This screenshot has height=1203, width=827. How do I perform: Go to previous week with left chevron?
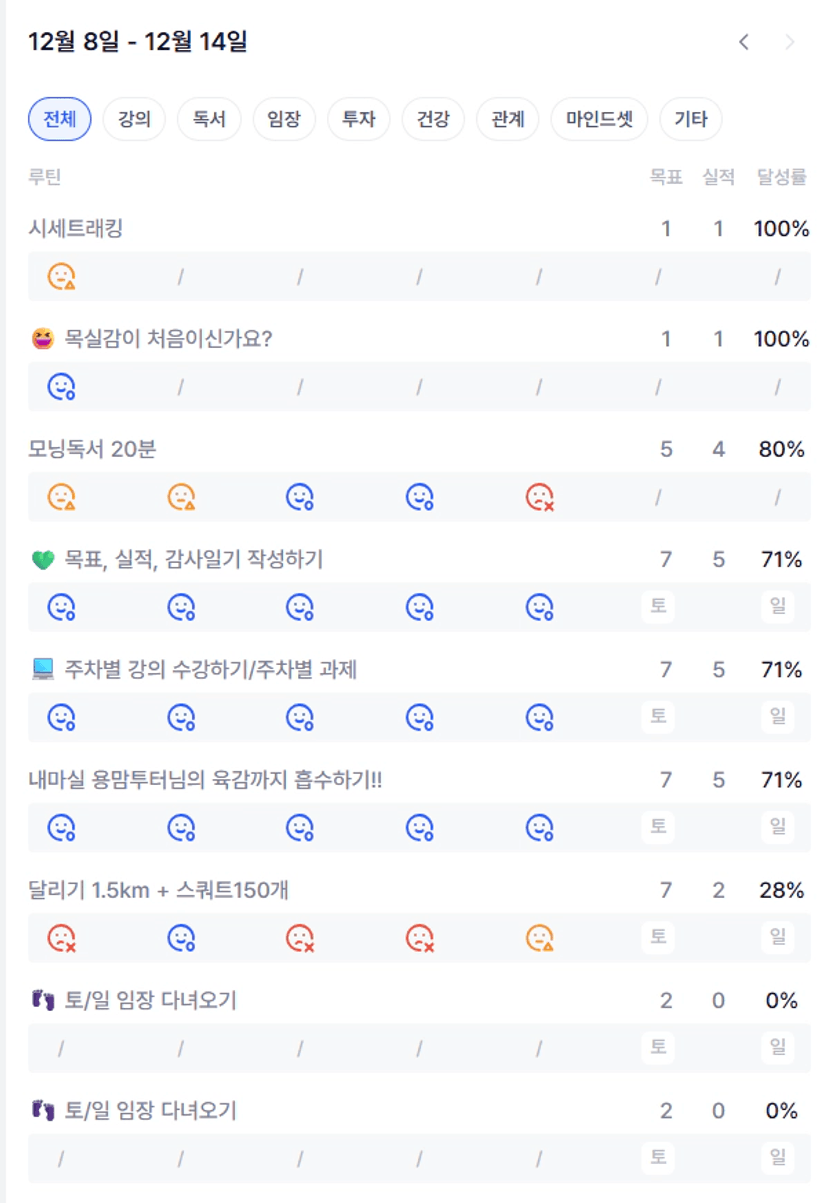[744, 42]
